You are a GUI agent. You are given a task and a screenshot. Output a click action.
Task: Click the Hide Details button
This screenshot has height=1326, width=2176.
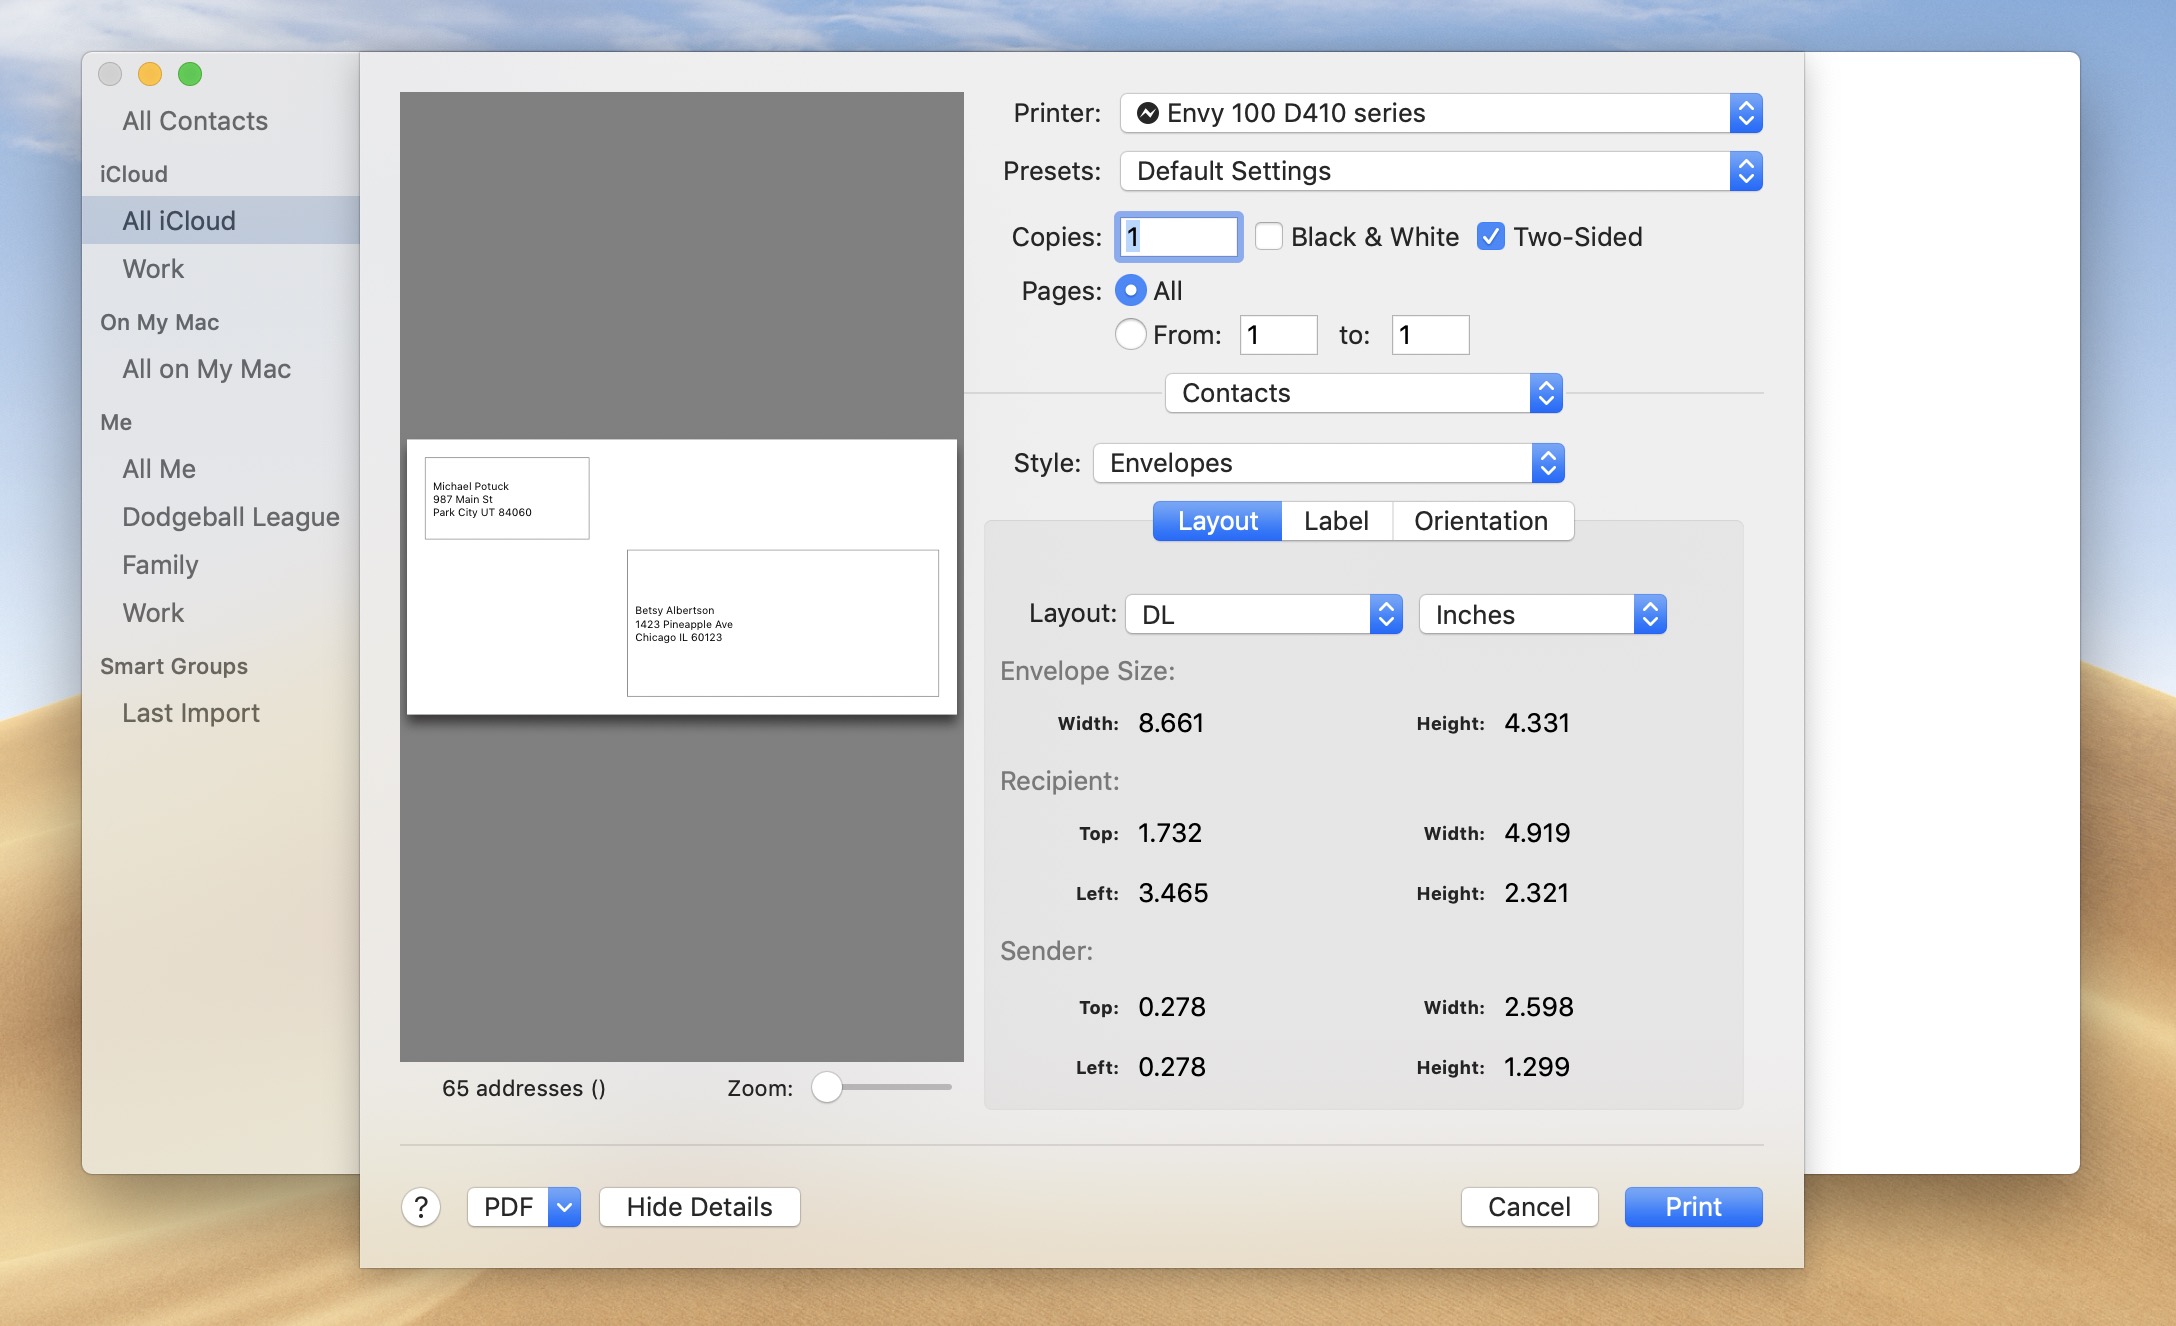tap(698, 1206)
